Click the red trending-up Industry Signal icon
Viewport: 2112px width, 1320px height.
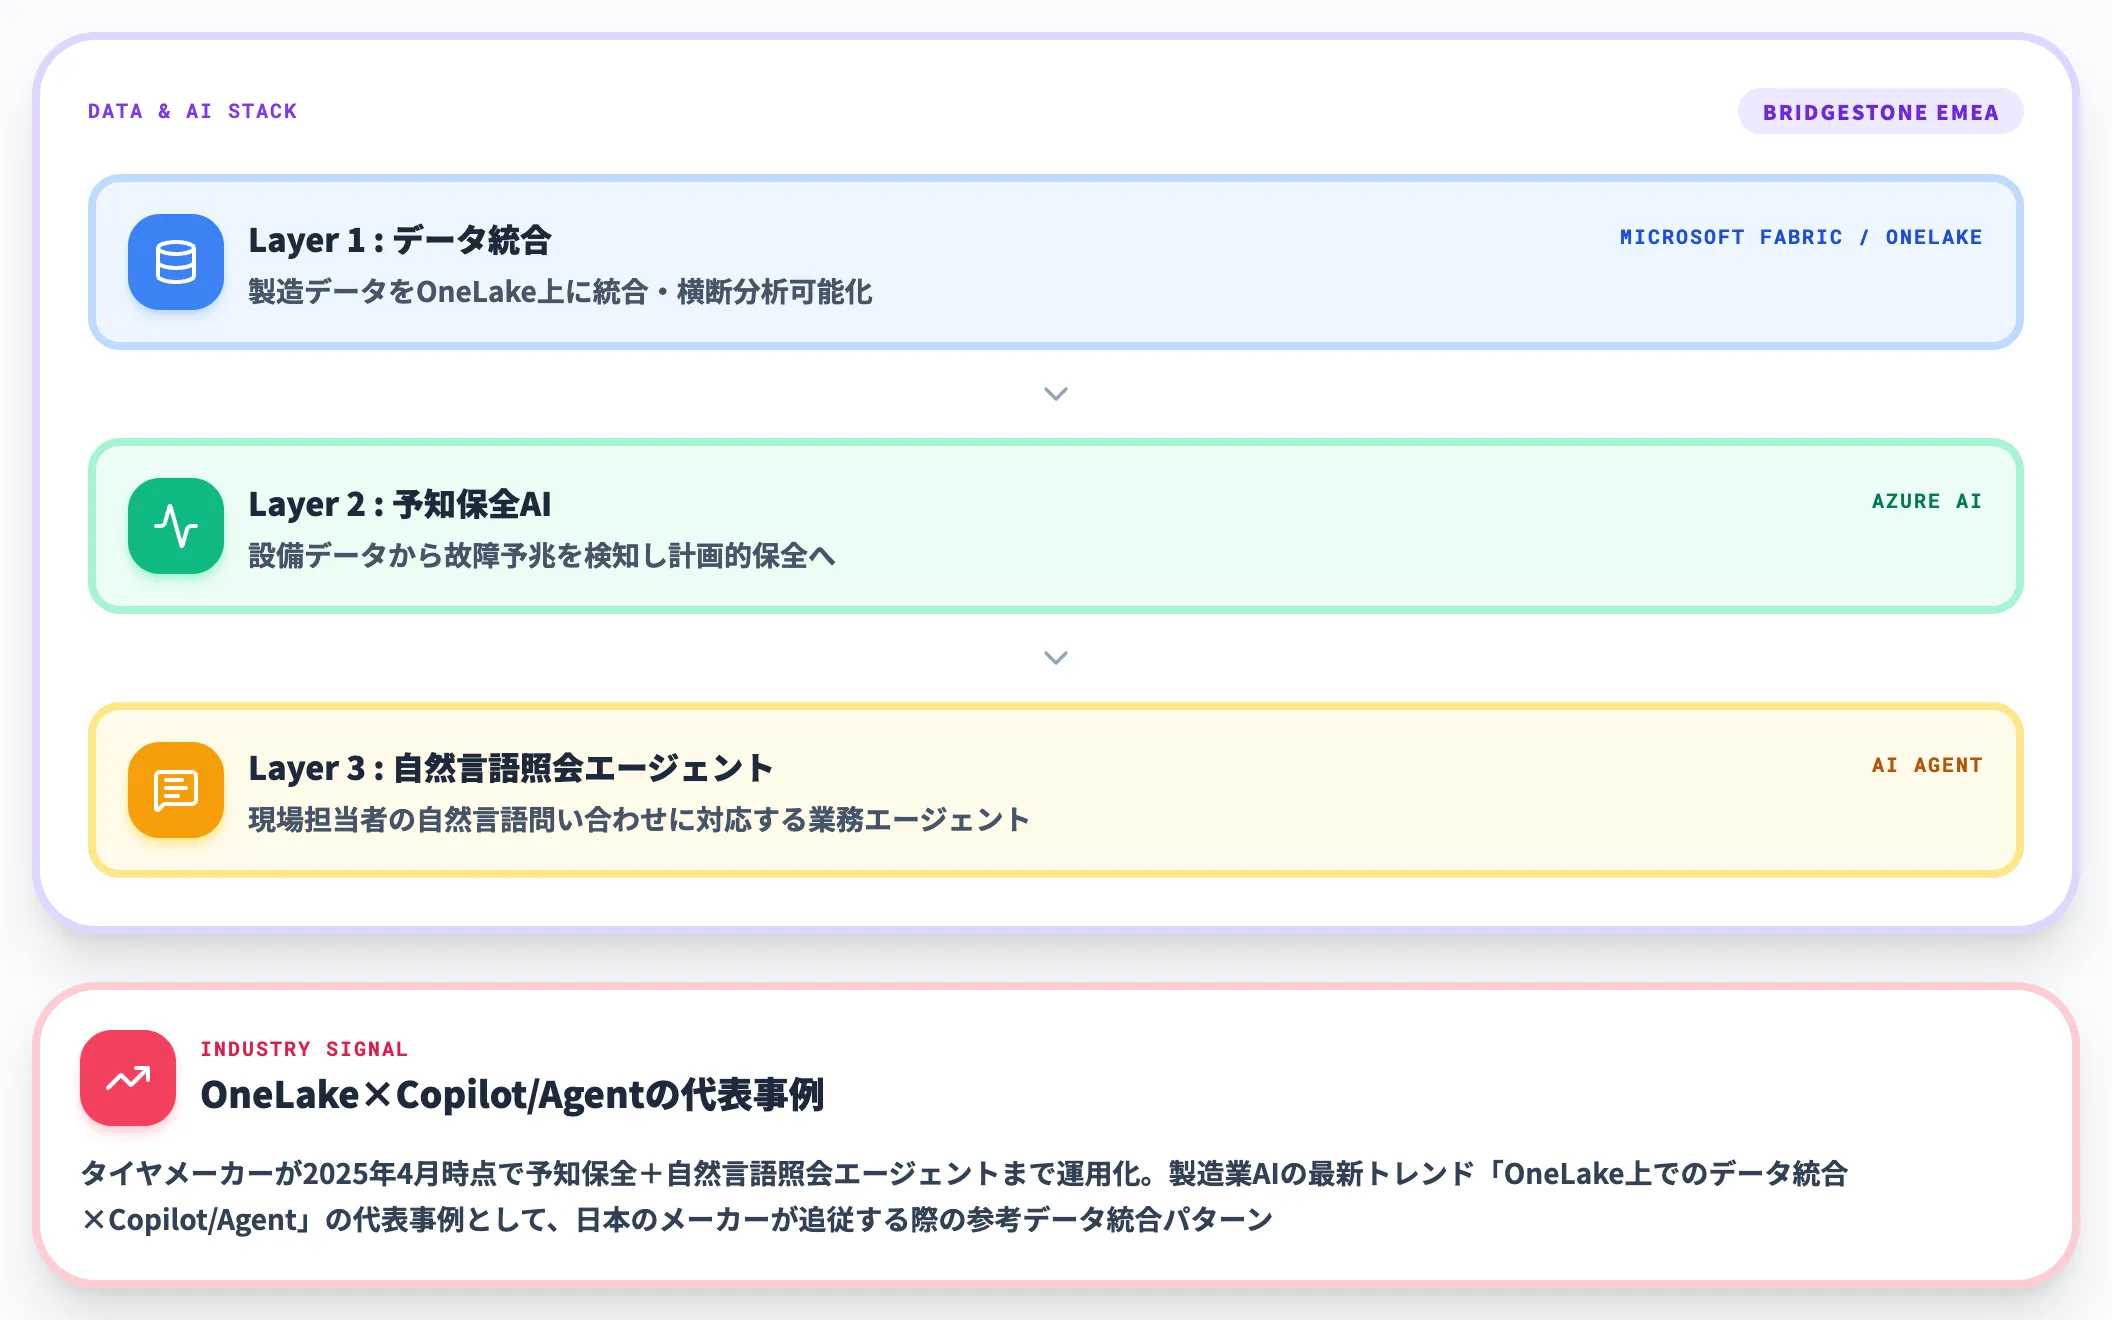(x=128, y=1078)
